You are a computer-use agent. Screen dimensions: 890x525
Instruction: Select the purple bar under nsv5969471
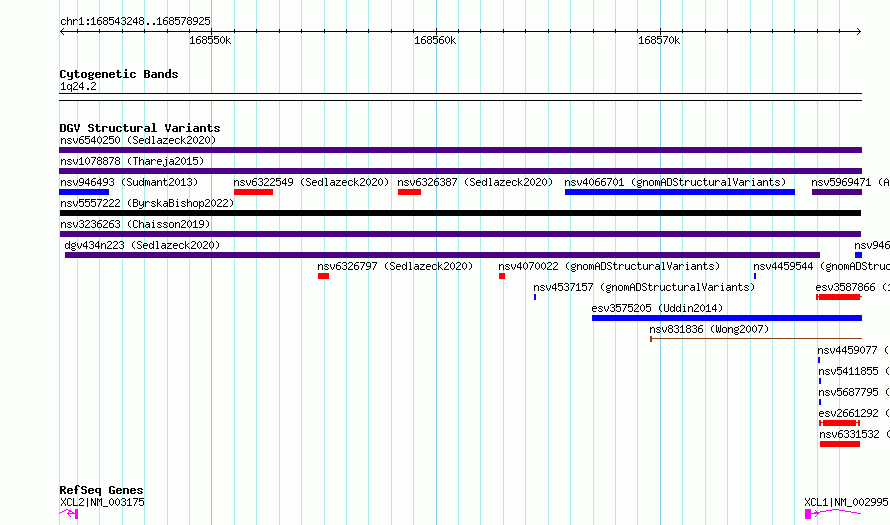click(837, 192)
